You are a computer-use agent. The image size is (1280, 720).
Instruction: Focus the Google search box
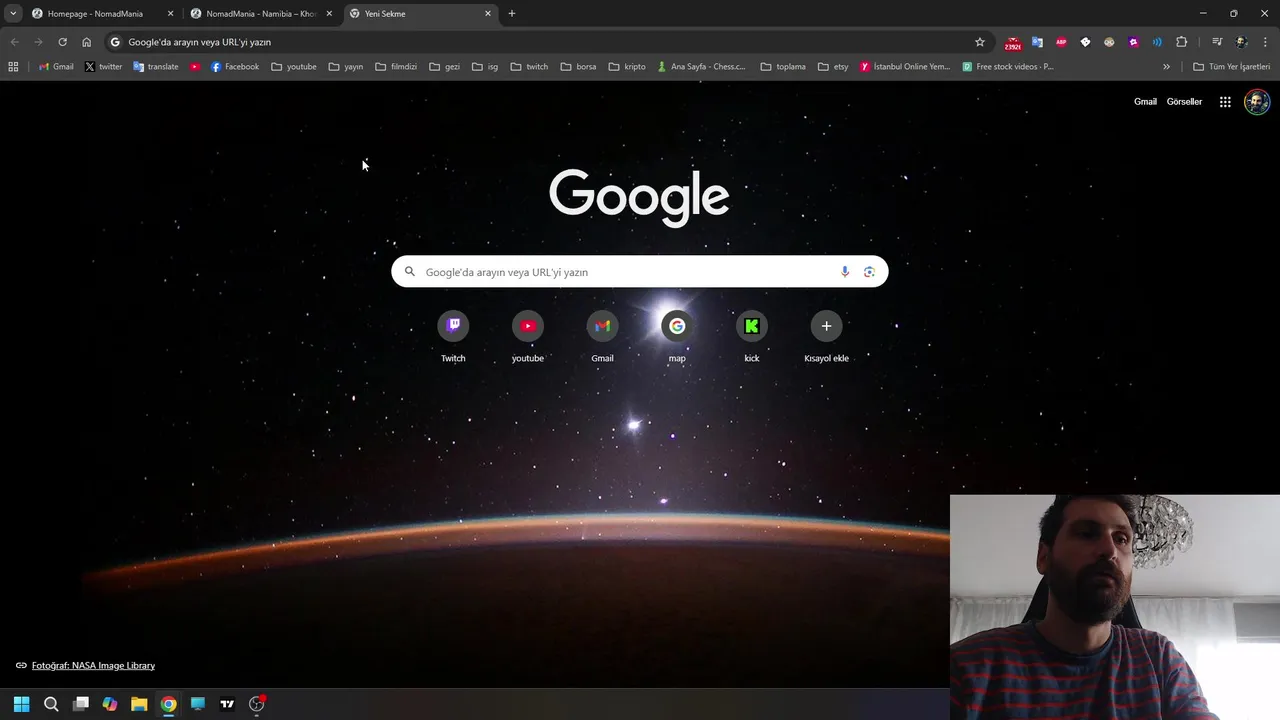[639, 272]
